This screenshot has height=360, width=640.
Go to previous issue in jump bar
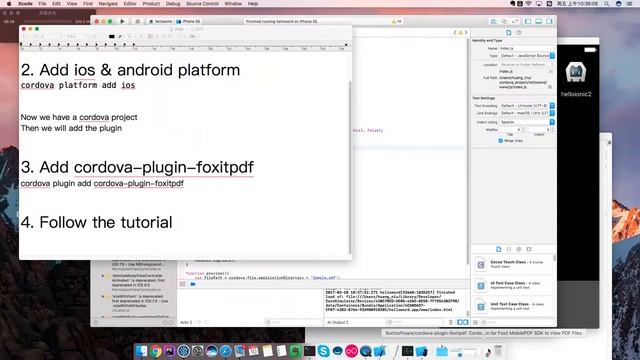pyautogui.click(x=455, y=32)
